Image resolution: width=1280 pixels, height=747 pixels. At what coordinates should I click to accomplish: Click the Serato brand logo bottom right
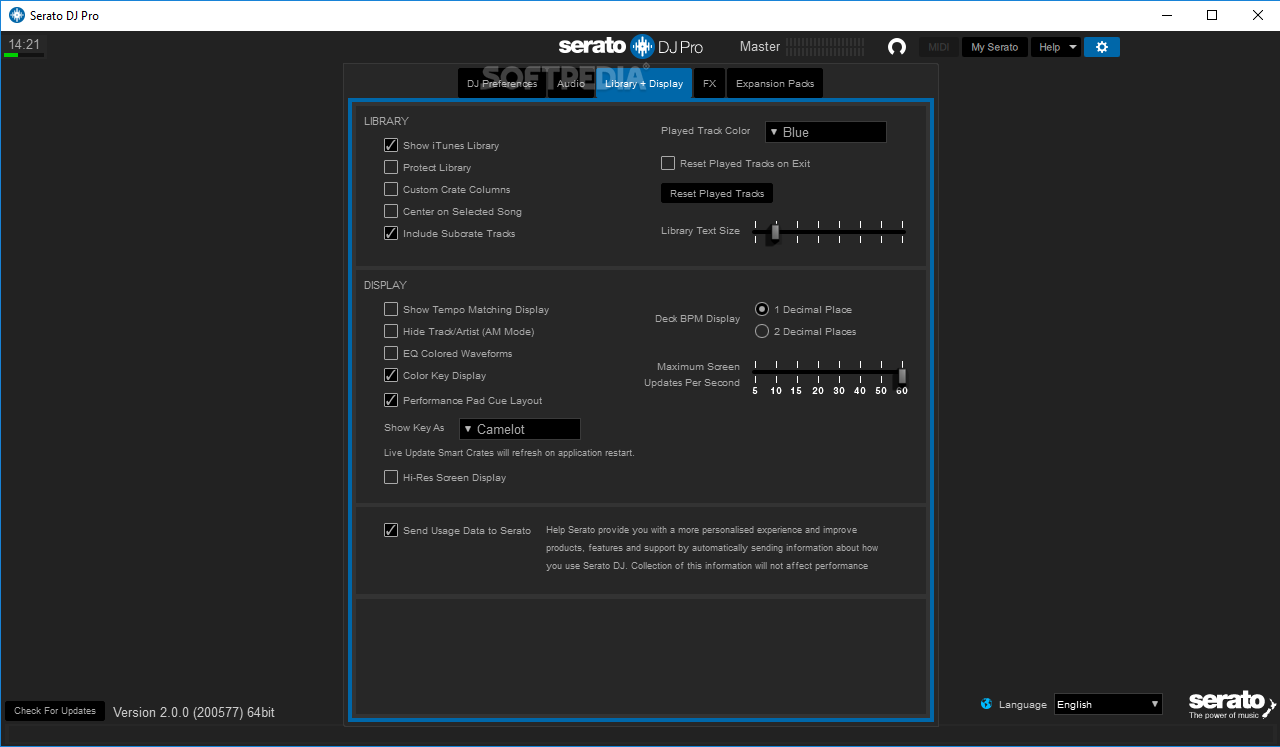click(x=1232, y=704)
